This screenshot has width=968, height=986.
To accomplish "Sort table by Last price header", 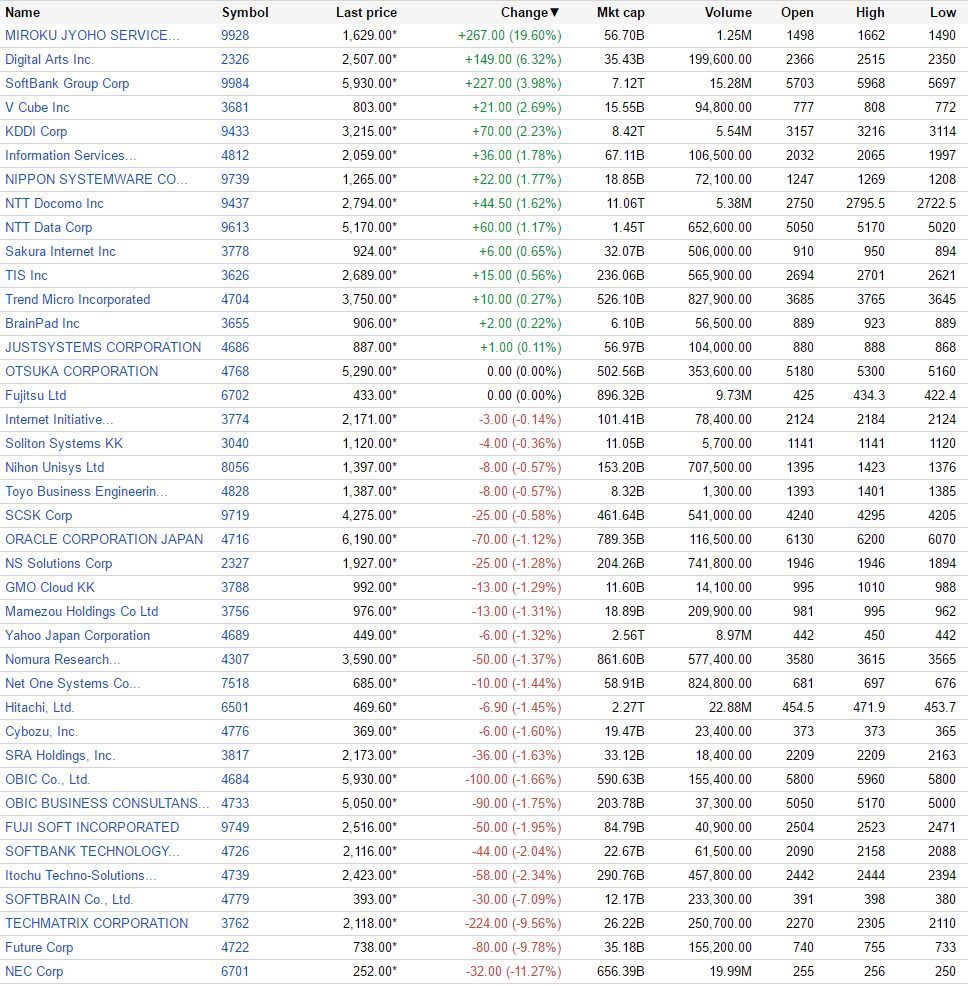I will [x=366, y=13].
